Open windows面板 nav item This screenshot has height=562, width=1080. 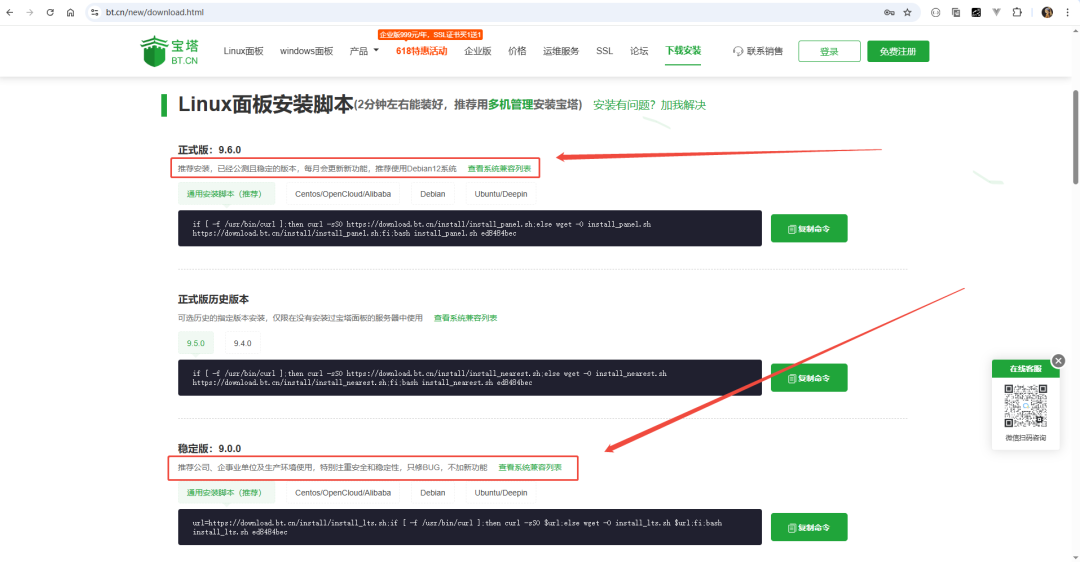(307, 51)
